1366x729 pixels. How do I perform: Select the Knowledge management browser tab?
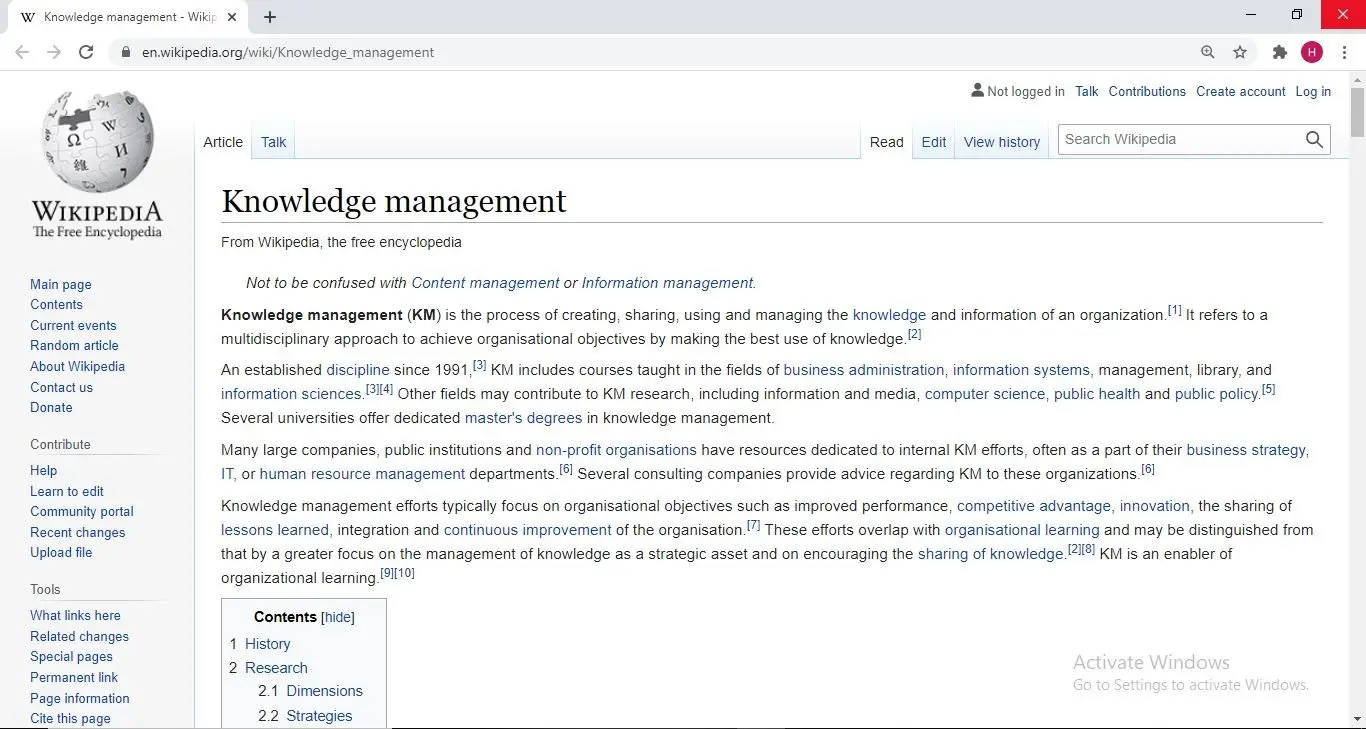(x=130, y=17)
